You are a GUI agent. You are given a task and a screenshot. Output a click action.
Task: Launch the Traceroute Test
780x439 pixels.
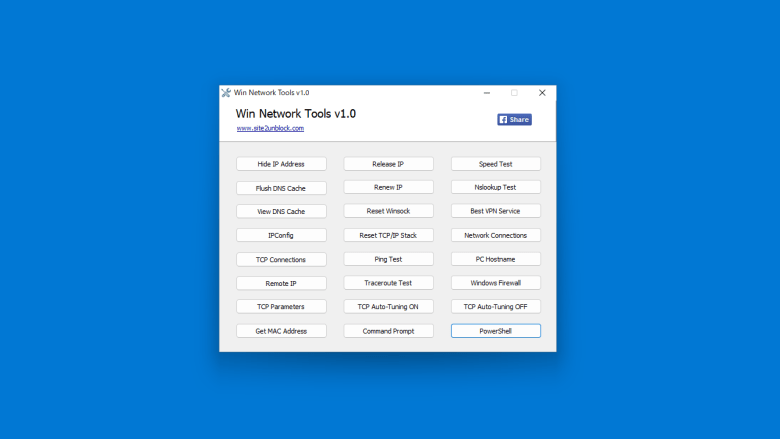coord(389,283)
